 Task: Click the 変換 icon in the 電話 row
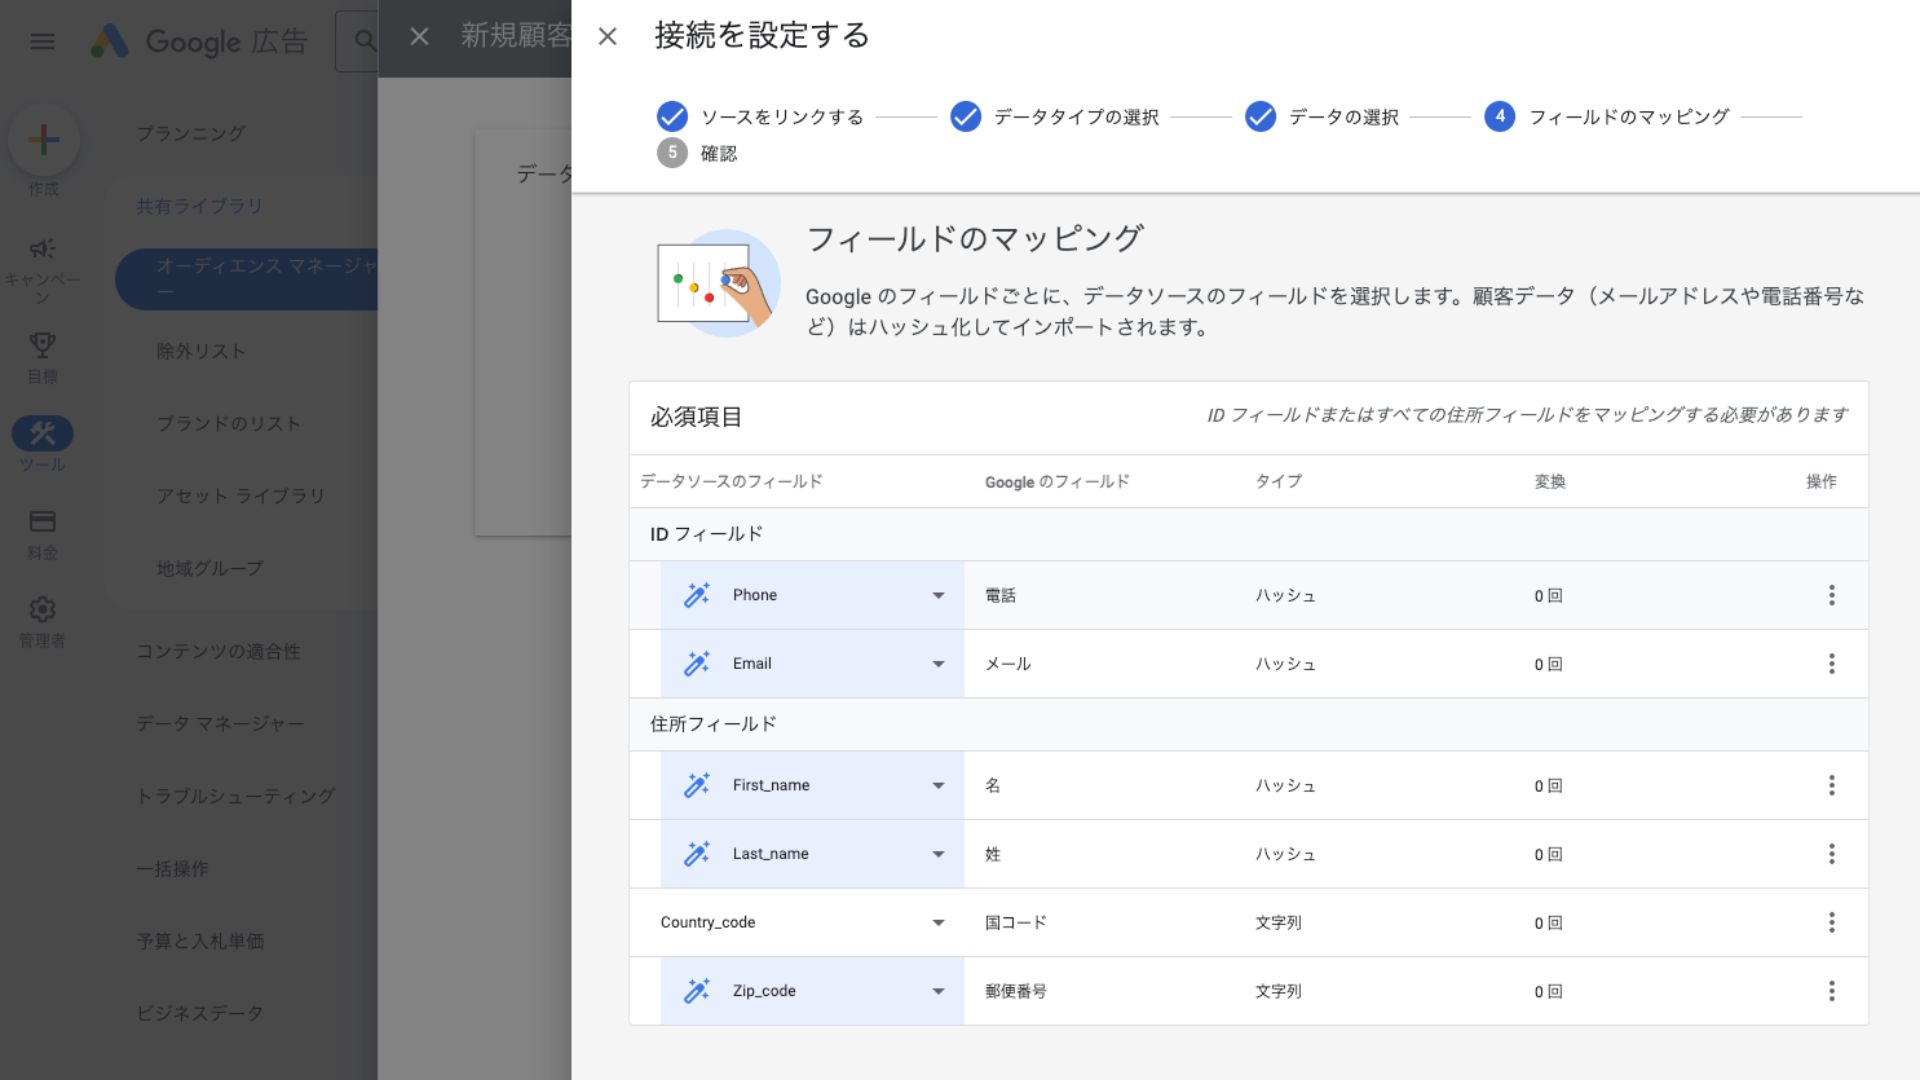1555,595
